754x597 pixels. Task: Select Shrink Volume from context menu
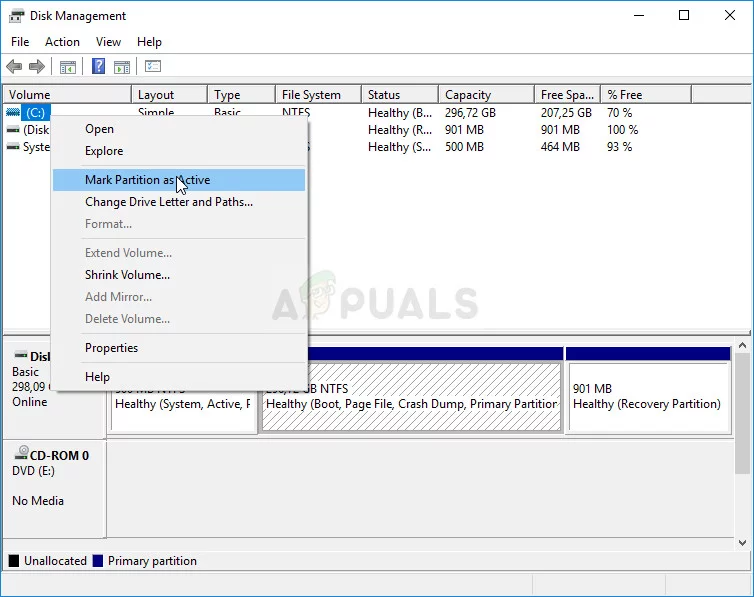[x=179, y=275]
